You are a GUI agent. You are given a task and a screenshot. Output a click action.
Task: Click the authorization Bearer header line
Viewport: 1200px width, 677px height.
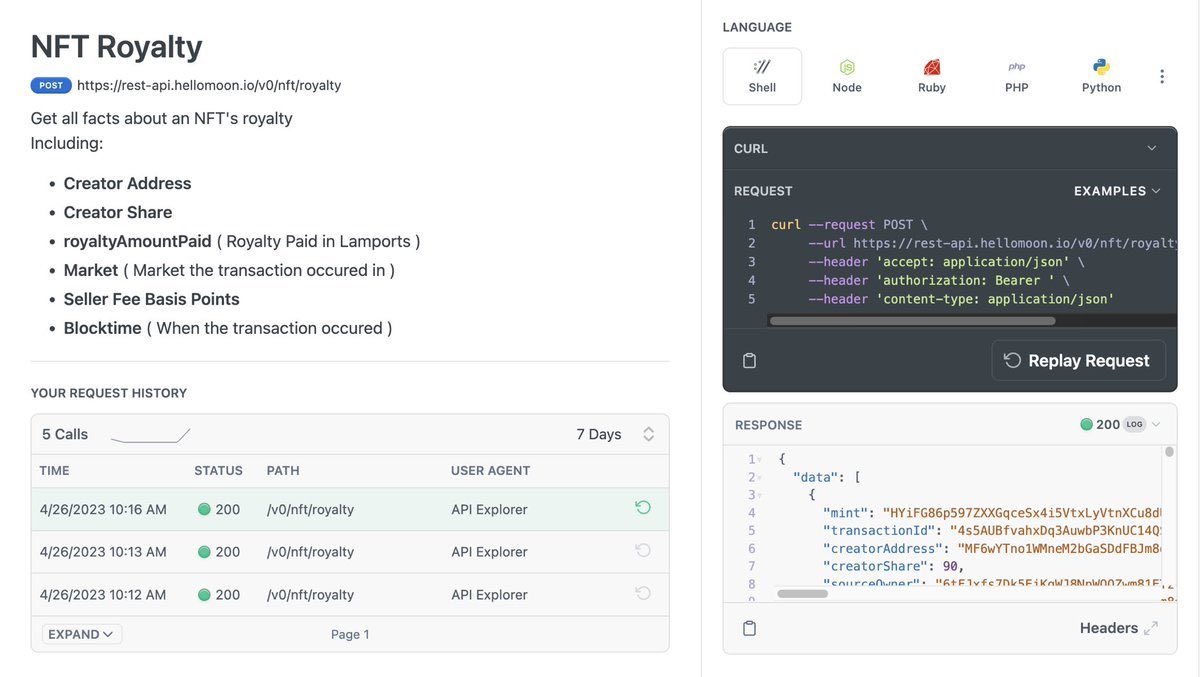coord(939,280)
